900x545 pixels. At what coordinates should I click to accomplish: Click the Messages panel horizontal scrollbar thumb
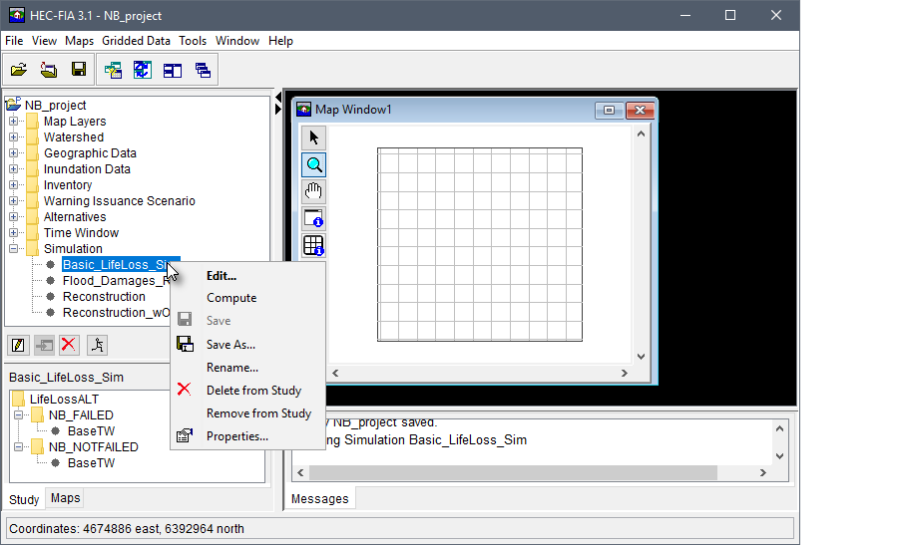click(513, 473)
